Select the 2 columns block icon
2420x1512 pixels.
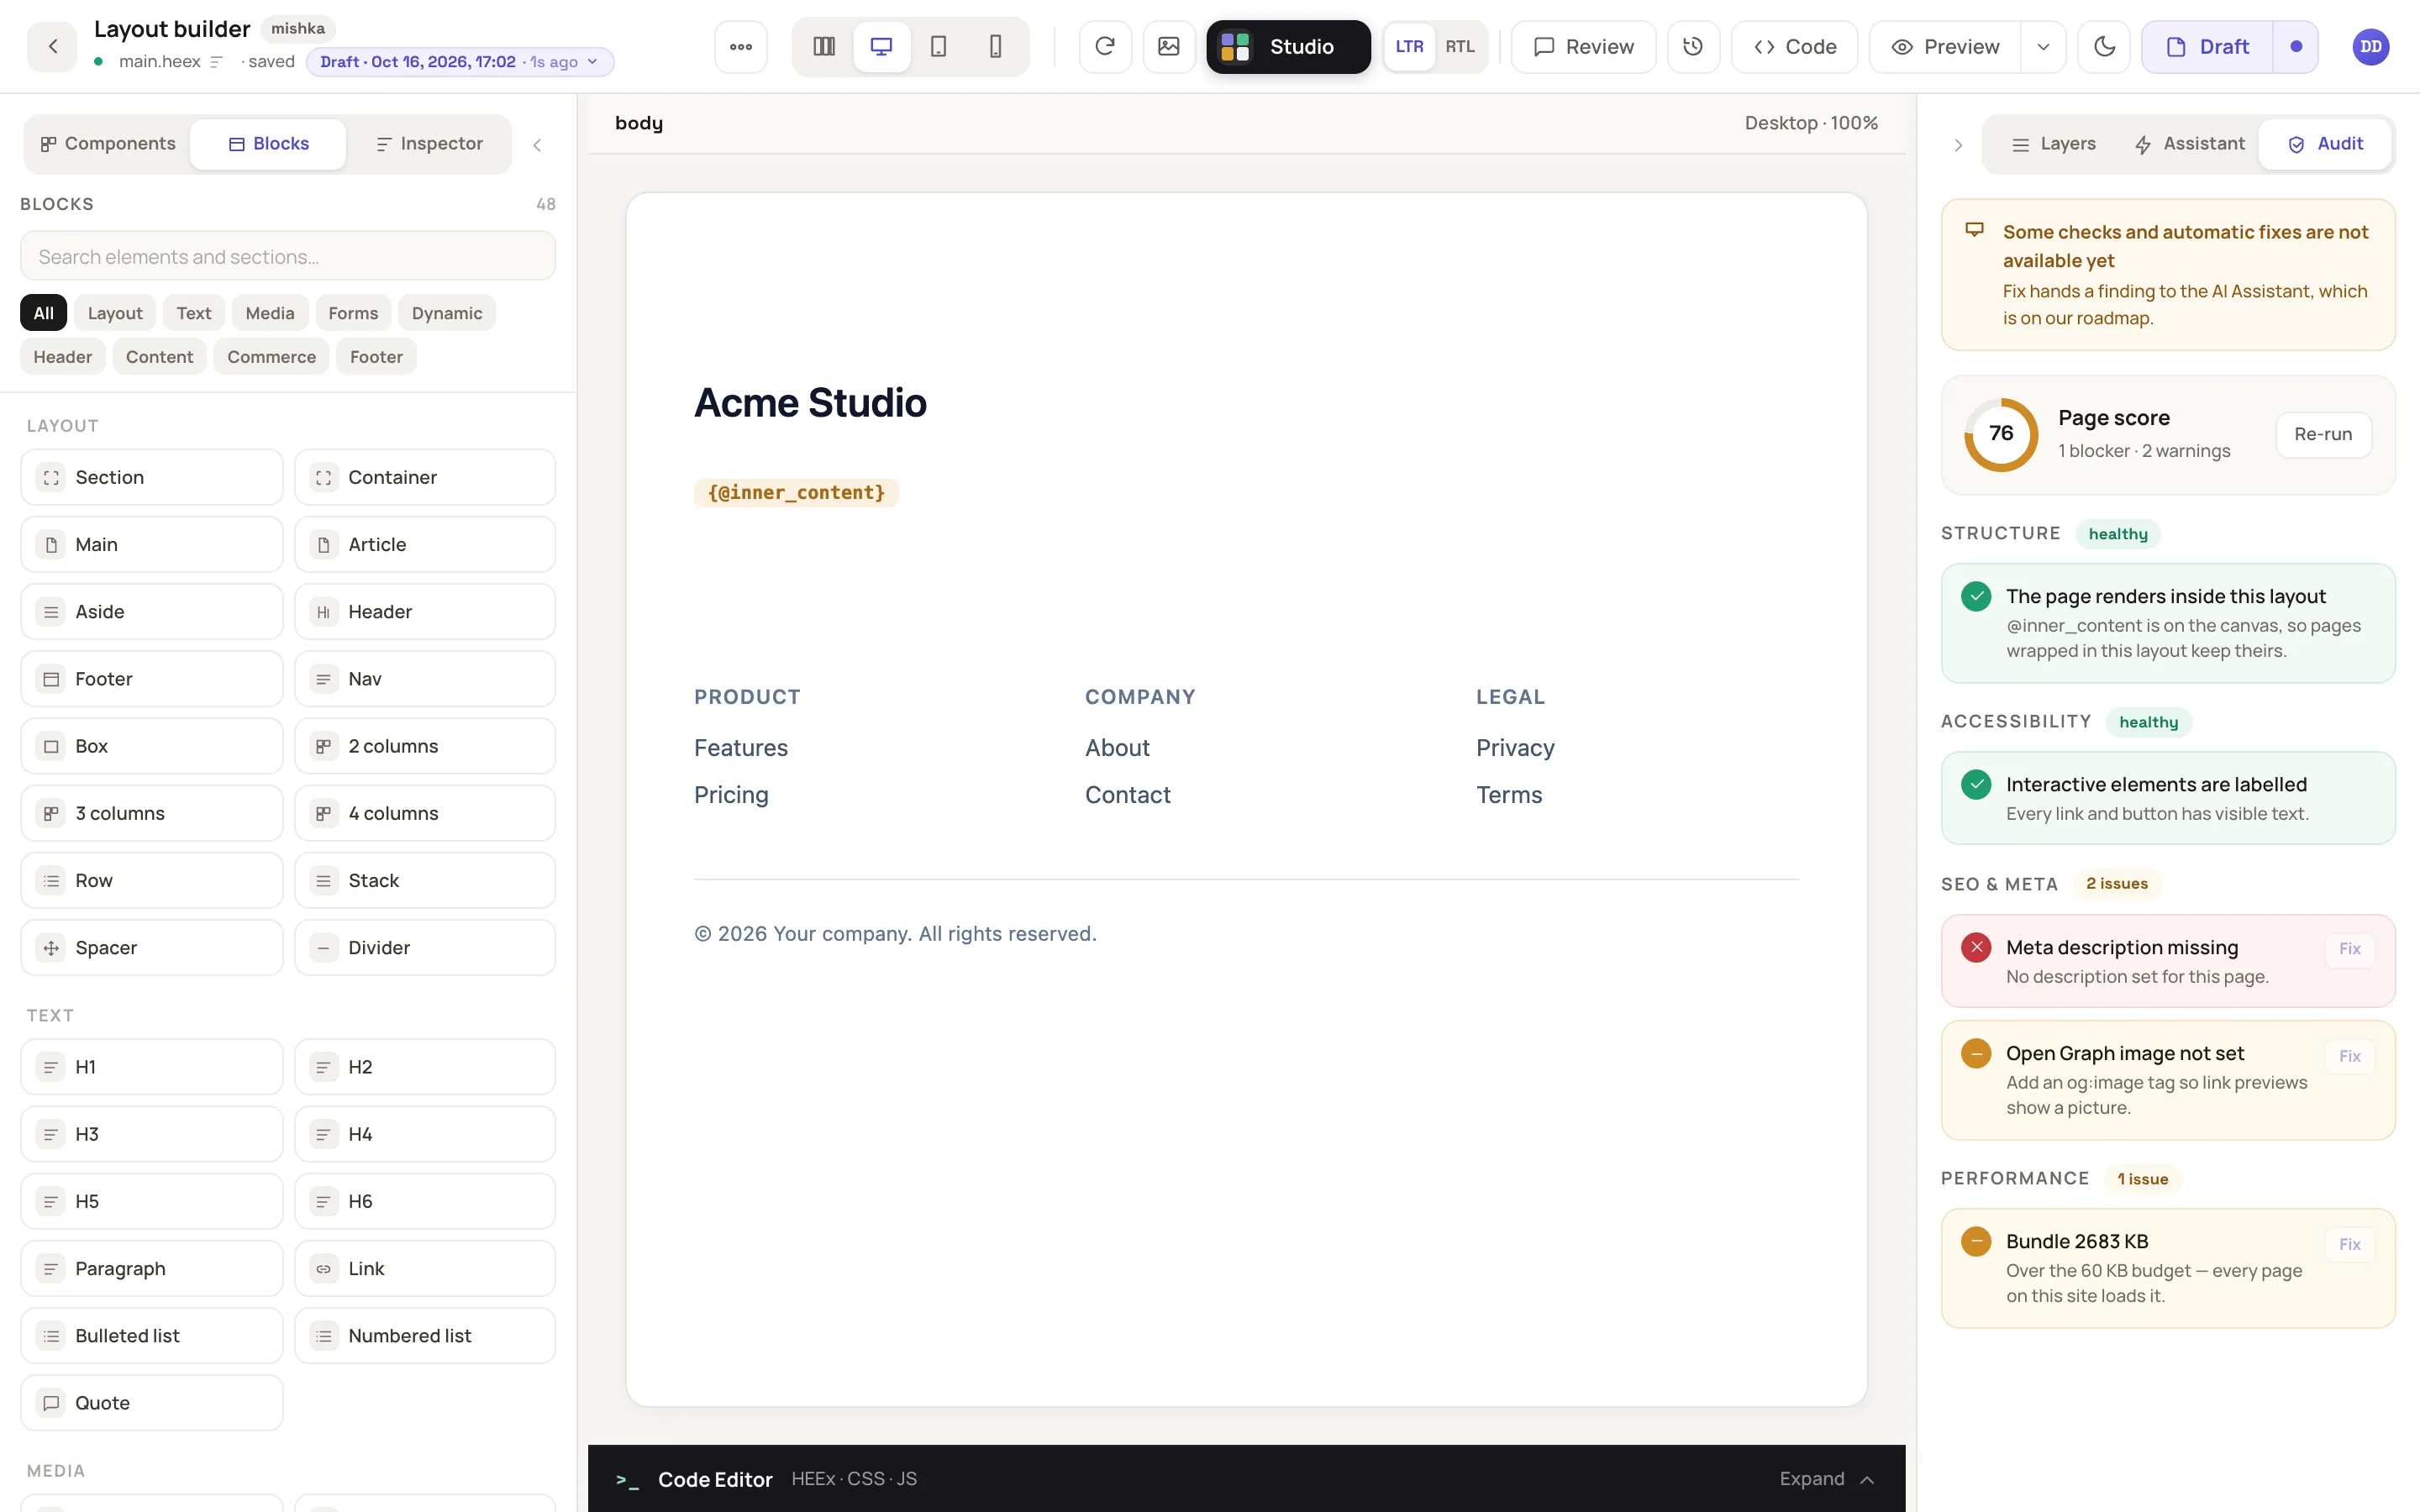click(323, 746)
